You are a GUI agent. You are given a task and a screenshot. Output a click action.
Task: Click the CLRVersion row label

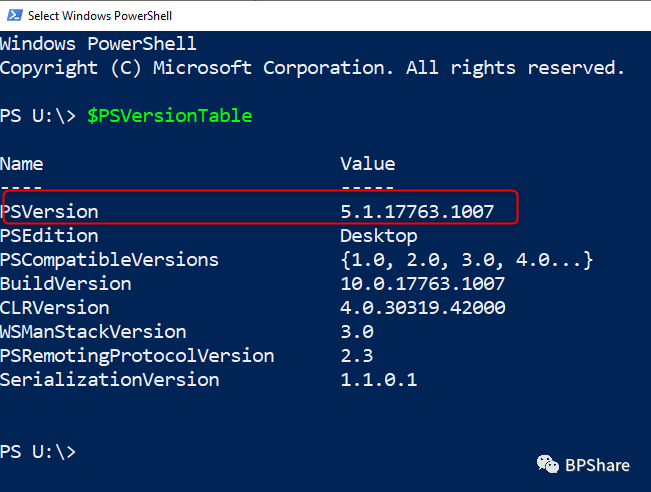(x=55, y=308)
